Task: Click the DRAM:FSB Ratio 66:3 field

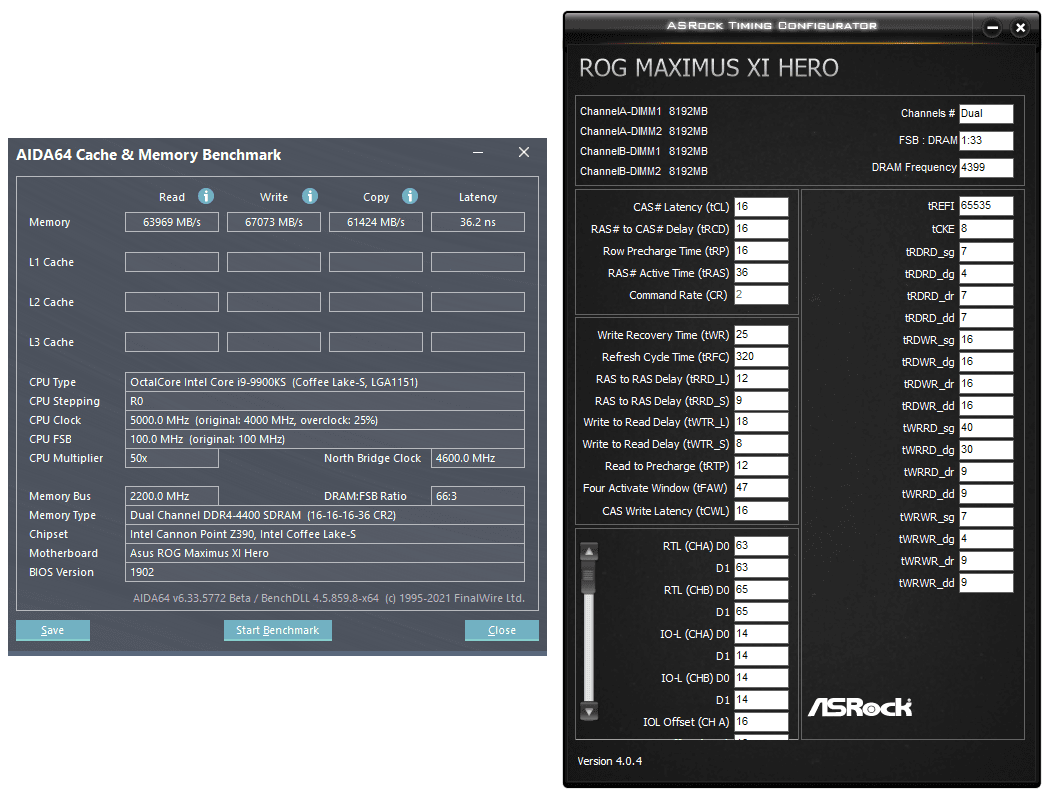Action: 478,496
